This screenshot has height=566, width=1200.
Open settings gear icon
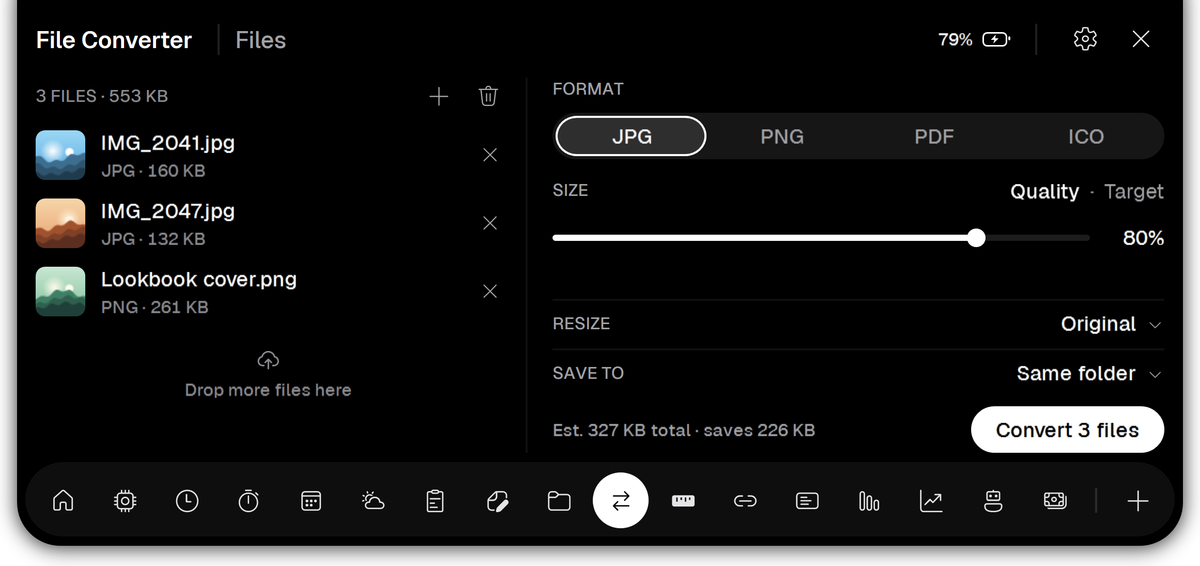pos(1085,39)
